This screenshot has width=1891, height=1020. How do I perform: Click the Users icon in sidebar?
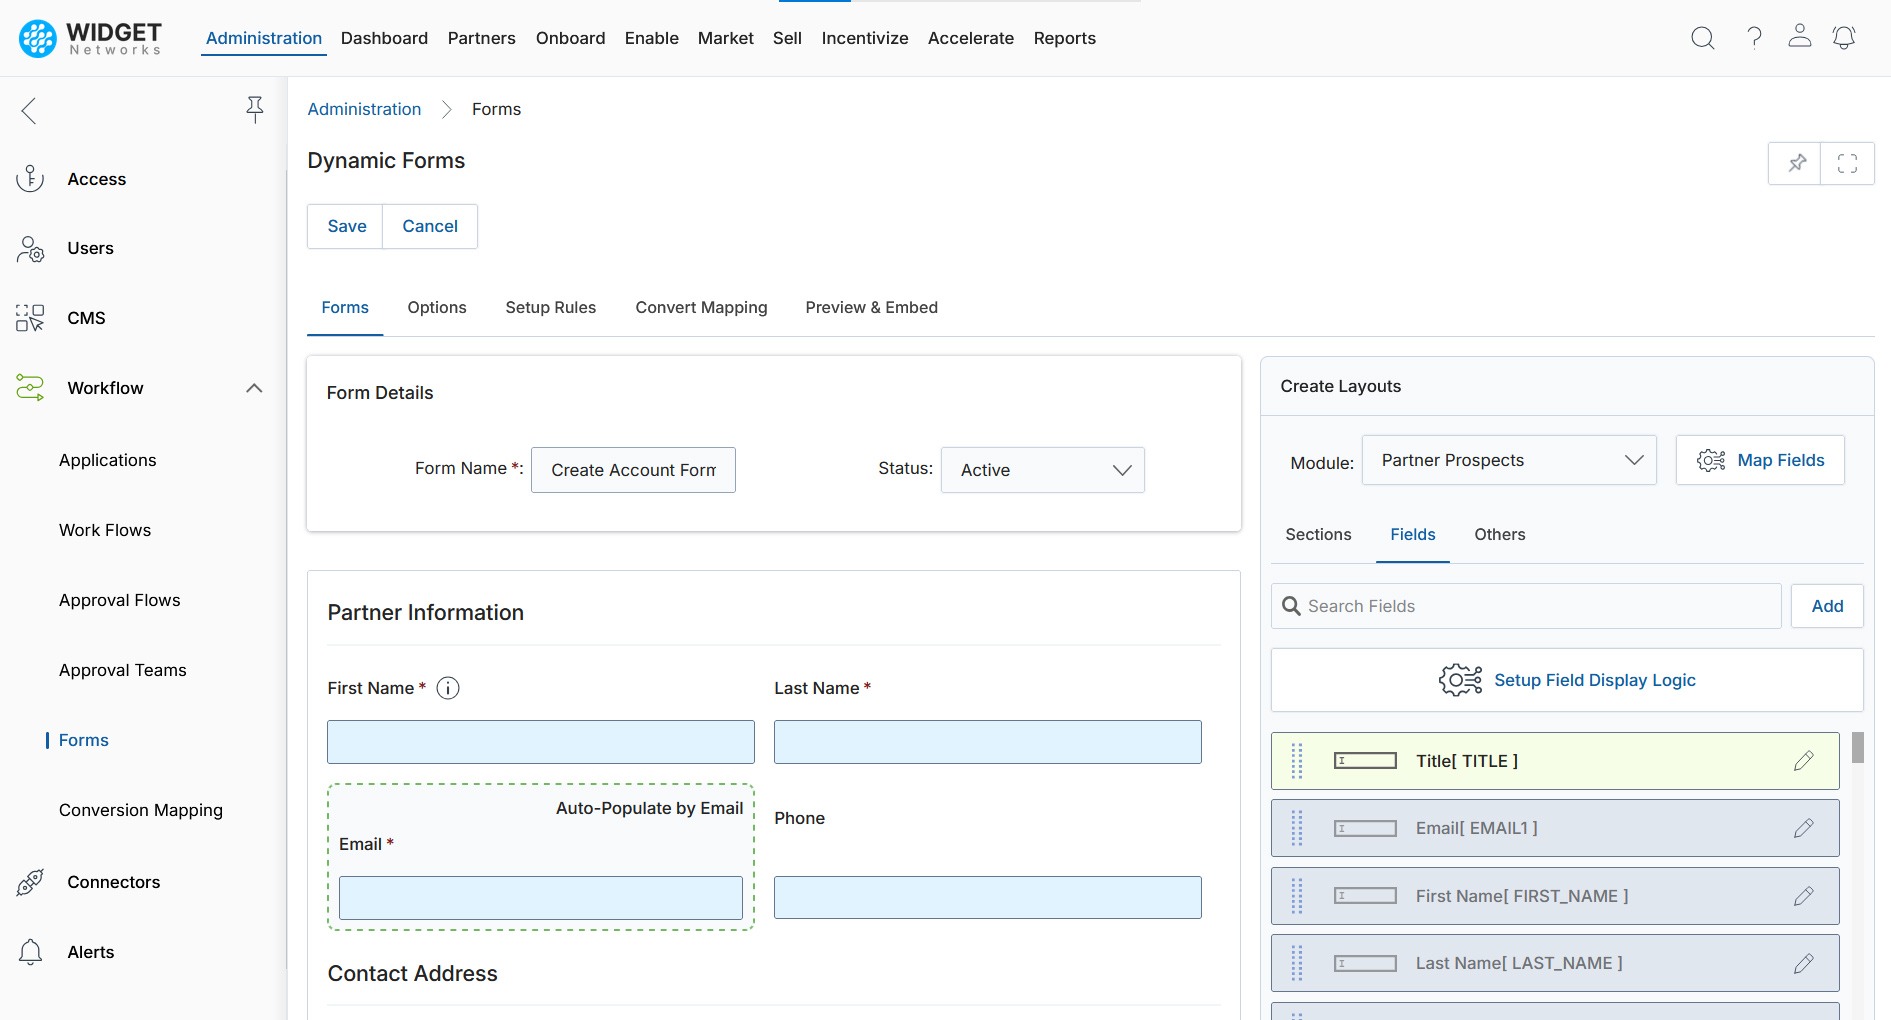tap(30, 249)
